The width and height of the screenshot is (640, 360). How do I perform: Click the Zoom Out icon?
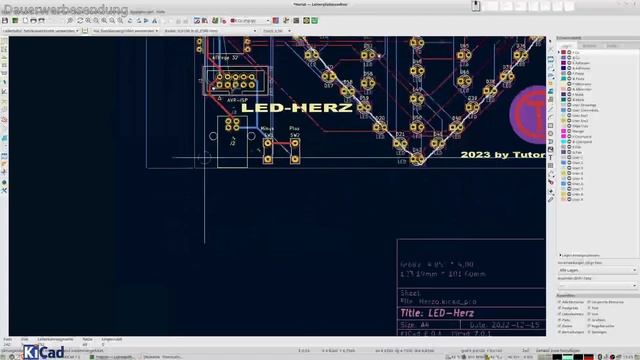pos(96,20)
